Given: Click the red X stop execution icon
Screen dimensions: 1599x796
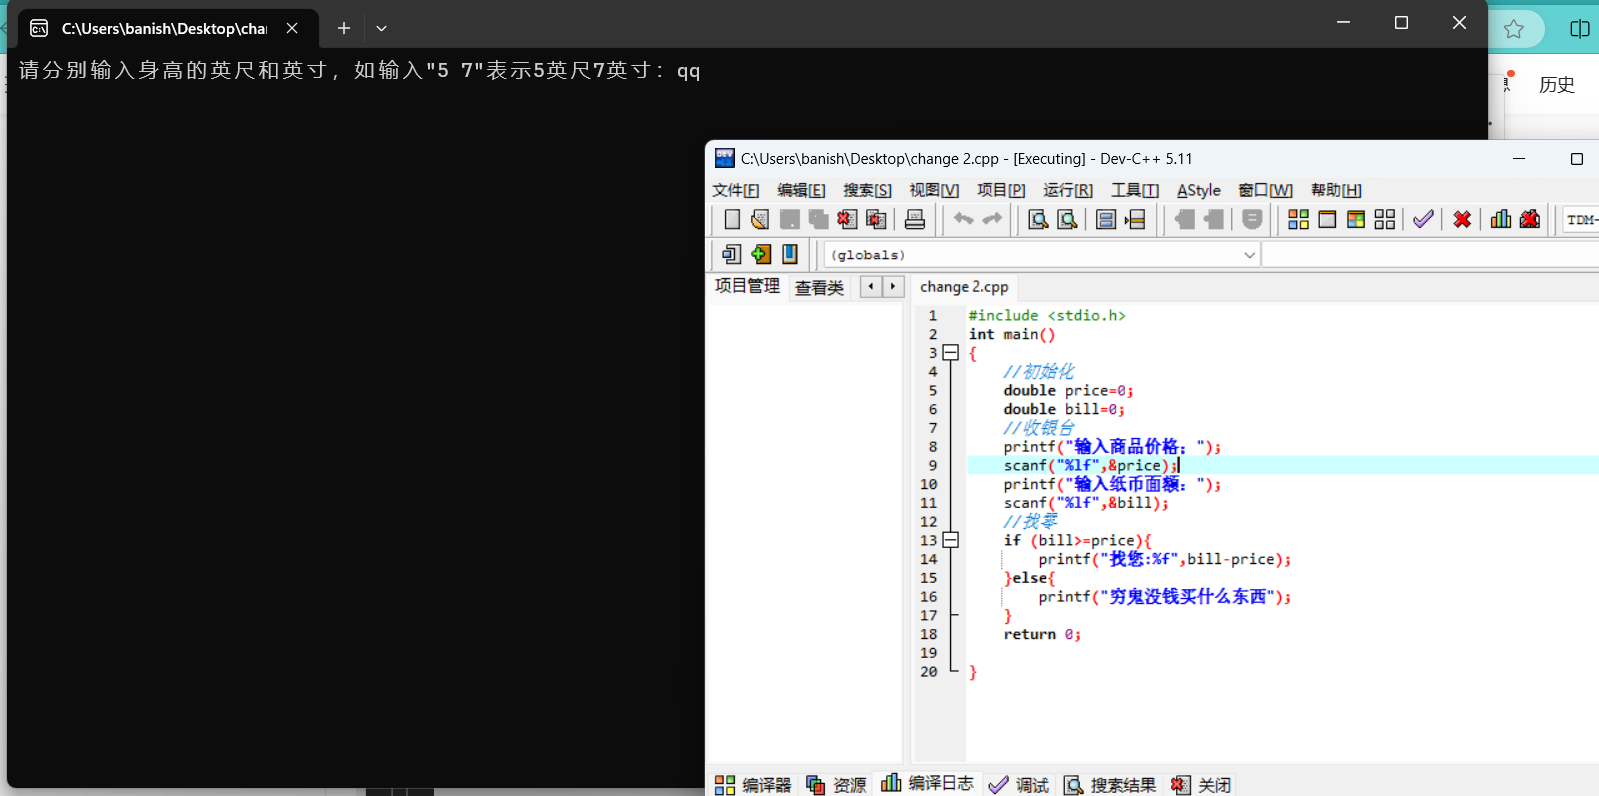Looking at the screenshot, I should pyautogui.click(x=1462, y=220).
